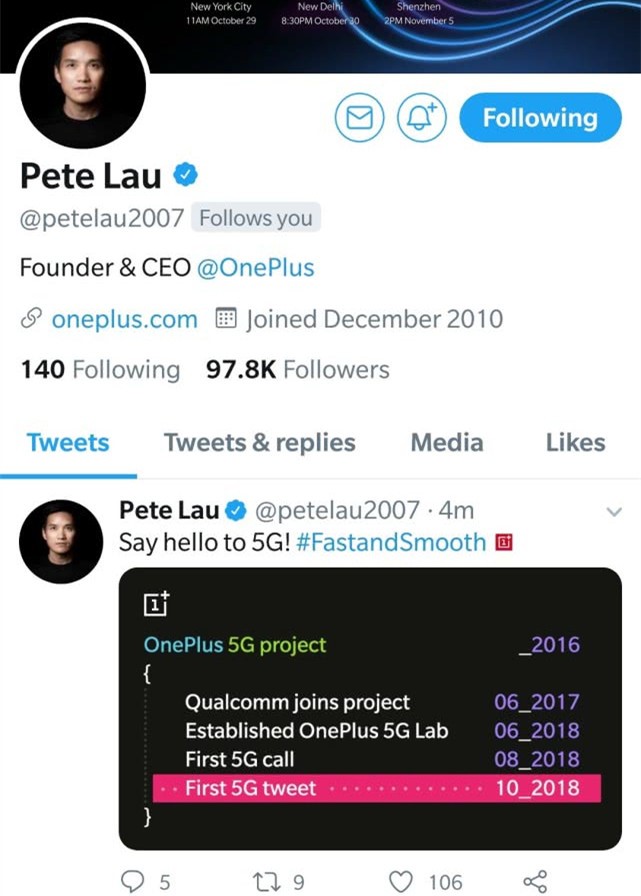Tap the reply icon on tweet
641x896 pixels.
point(134,880)
